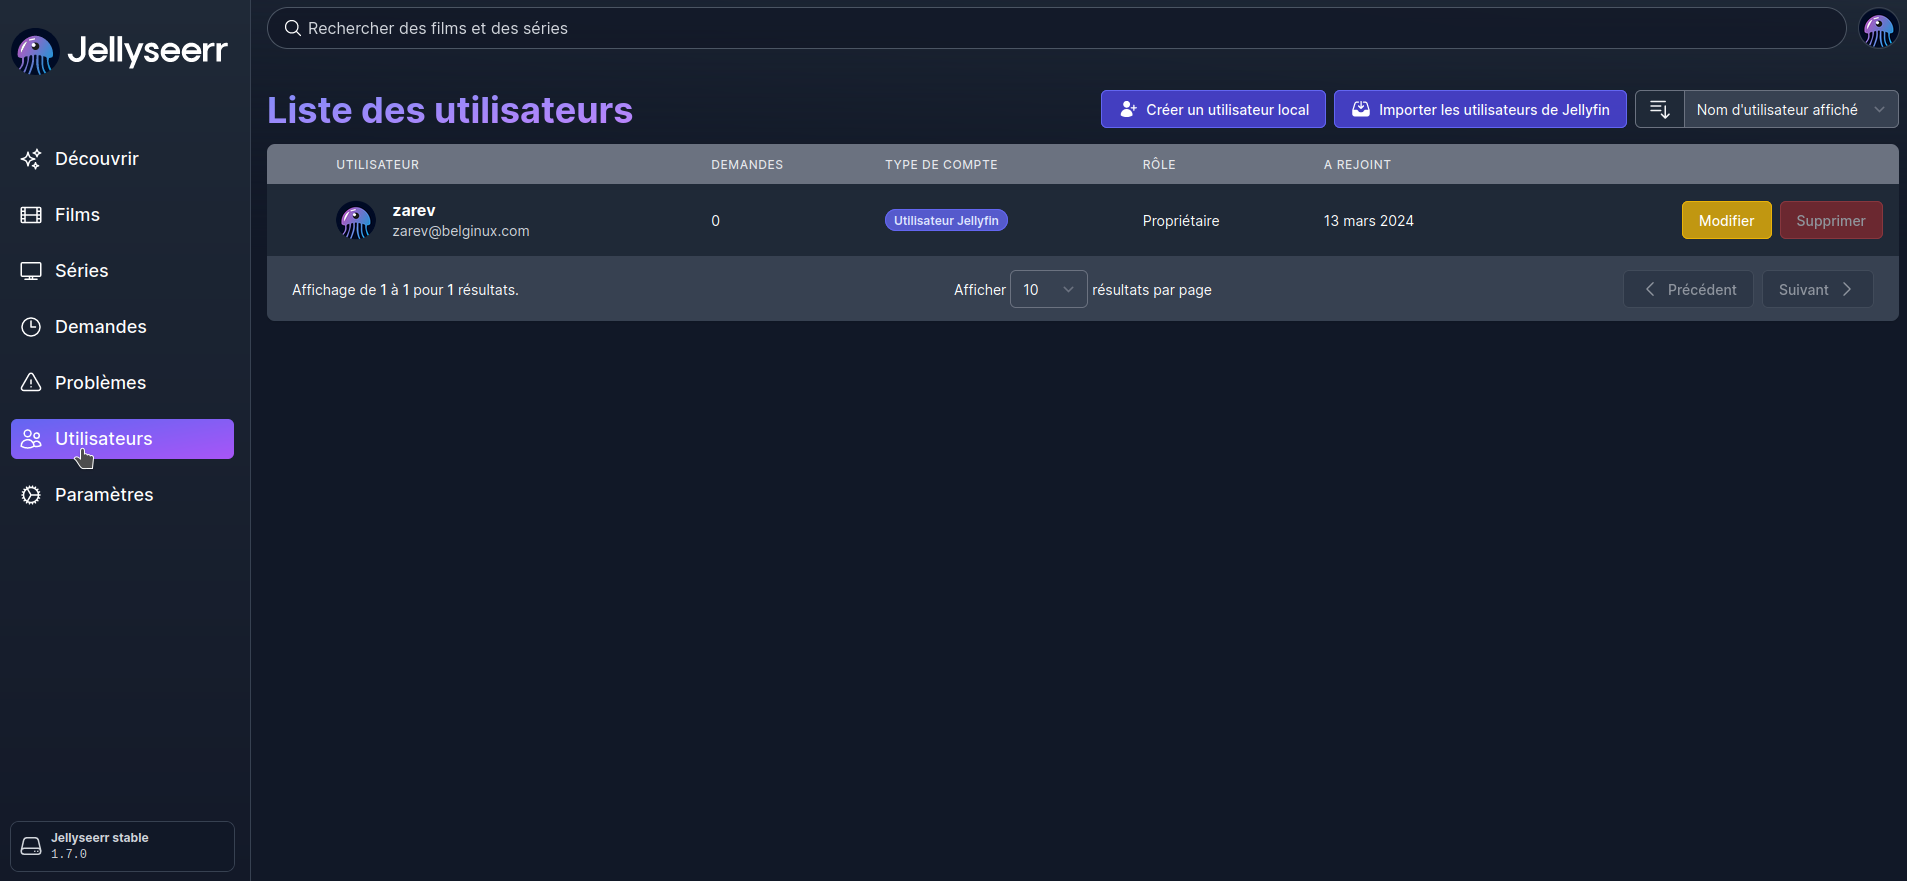Viewport: 1907px width, 881px height.
Task: Click the sort direction icon
Action: (1660, 109)
